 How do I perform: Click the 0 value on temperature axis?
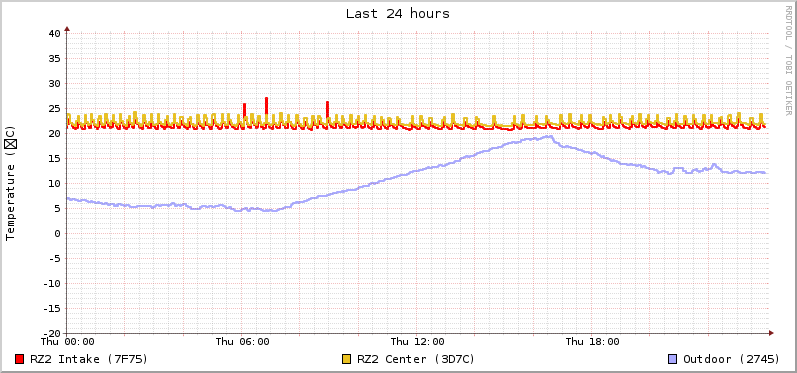[x=57, y=234]
